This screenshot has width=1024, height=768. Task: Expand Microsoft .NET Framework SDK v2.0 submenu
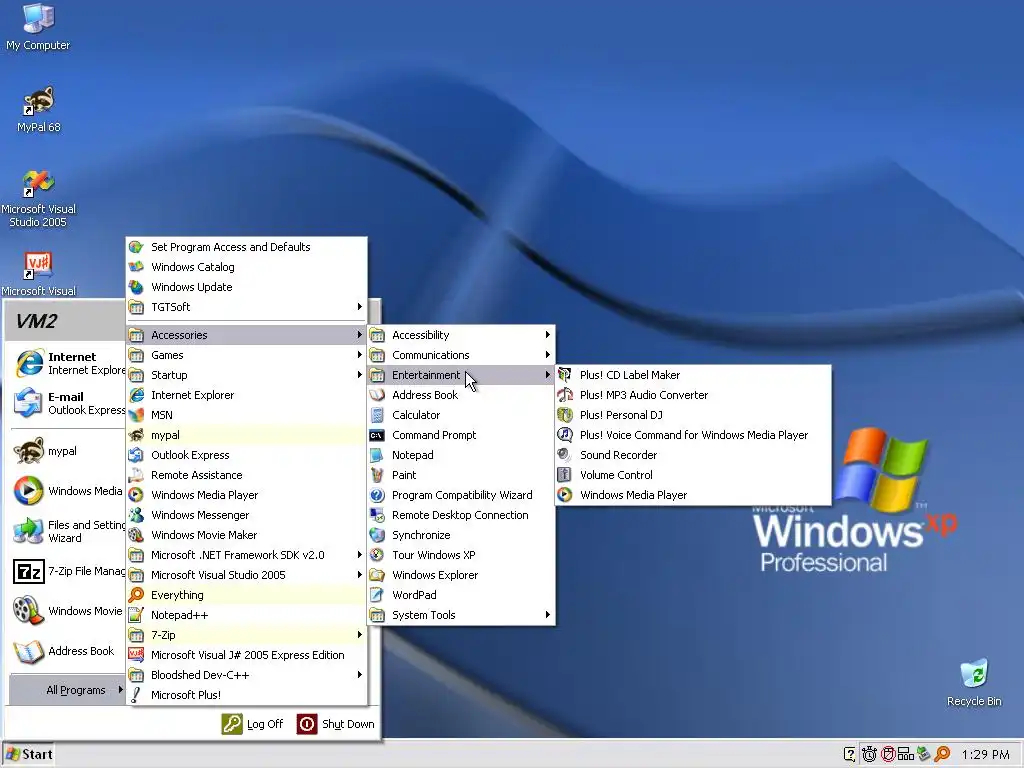pyautogui.click(x=246, y=555)
